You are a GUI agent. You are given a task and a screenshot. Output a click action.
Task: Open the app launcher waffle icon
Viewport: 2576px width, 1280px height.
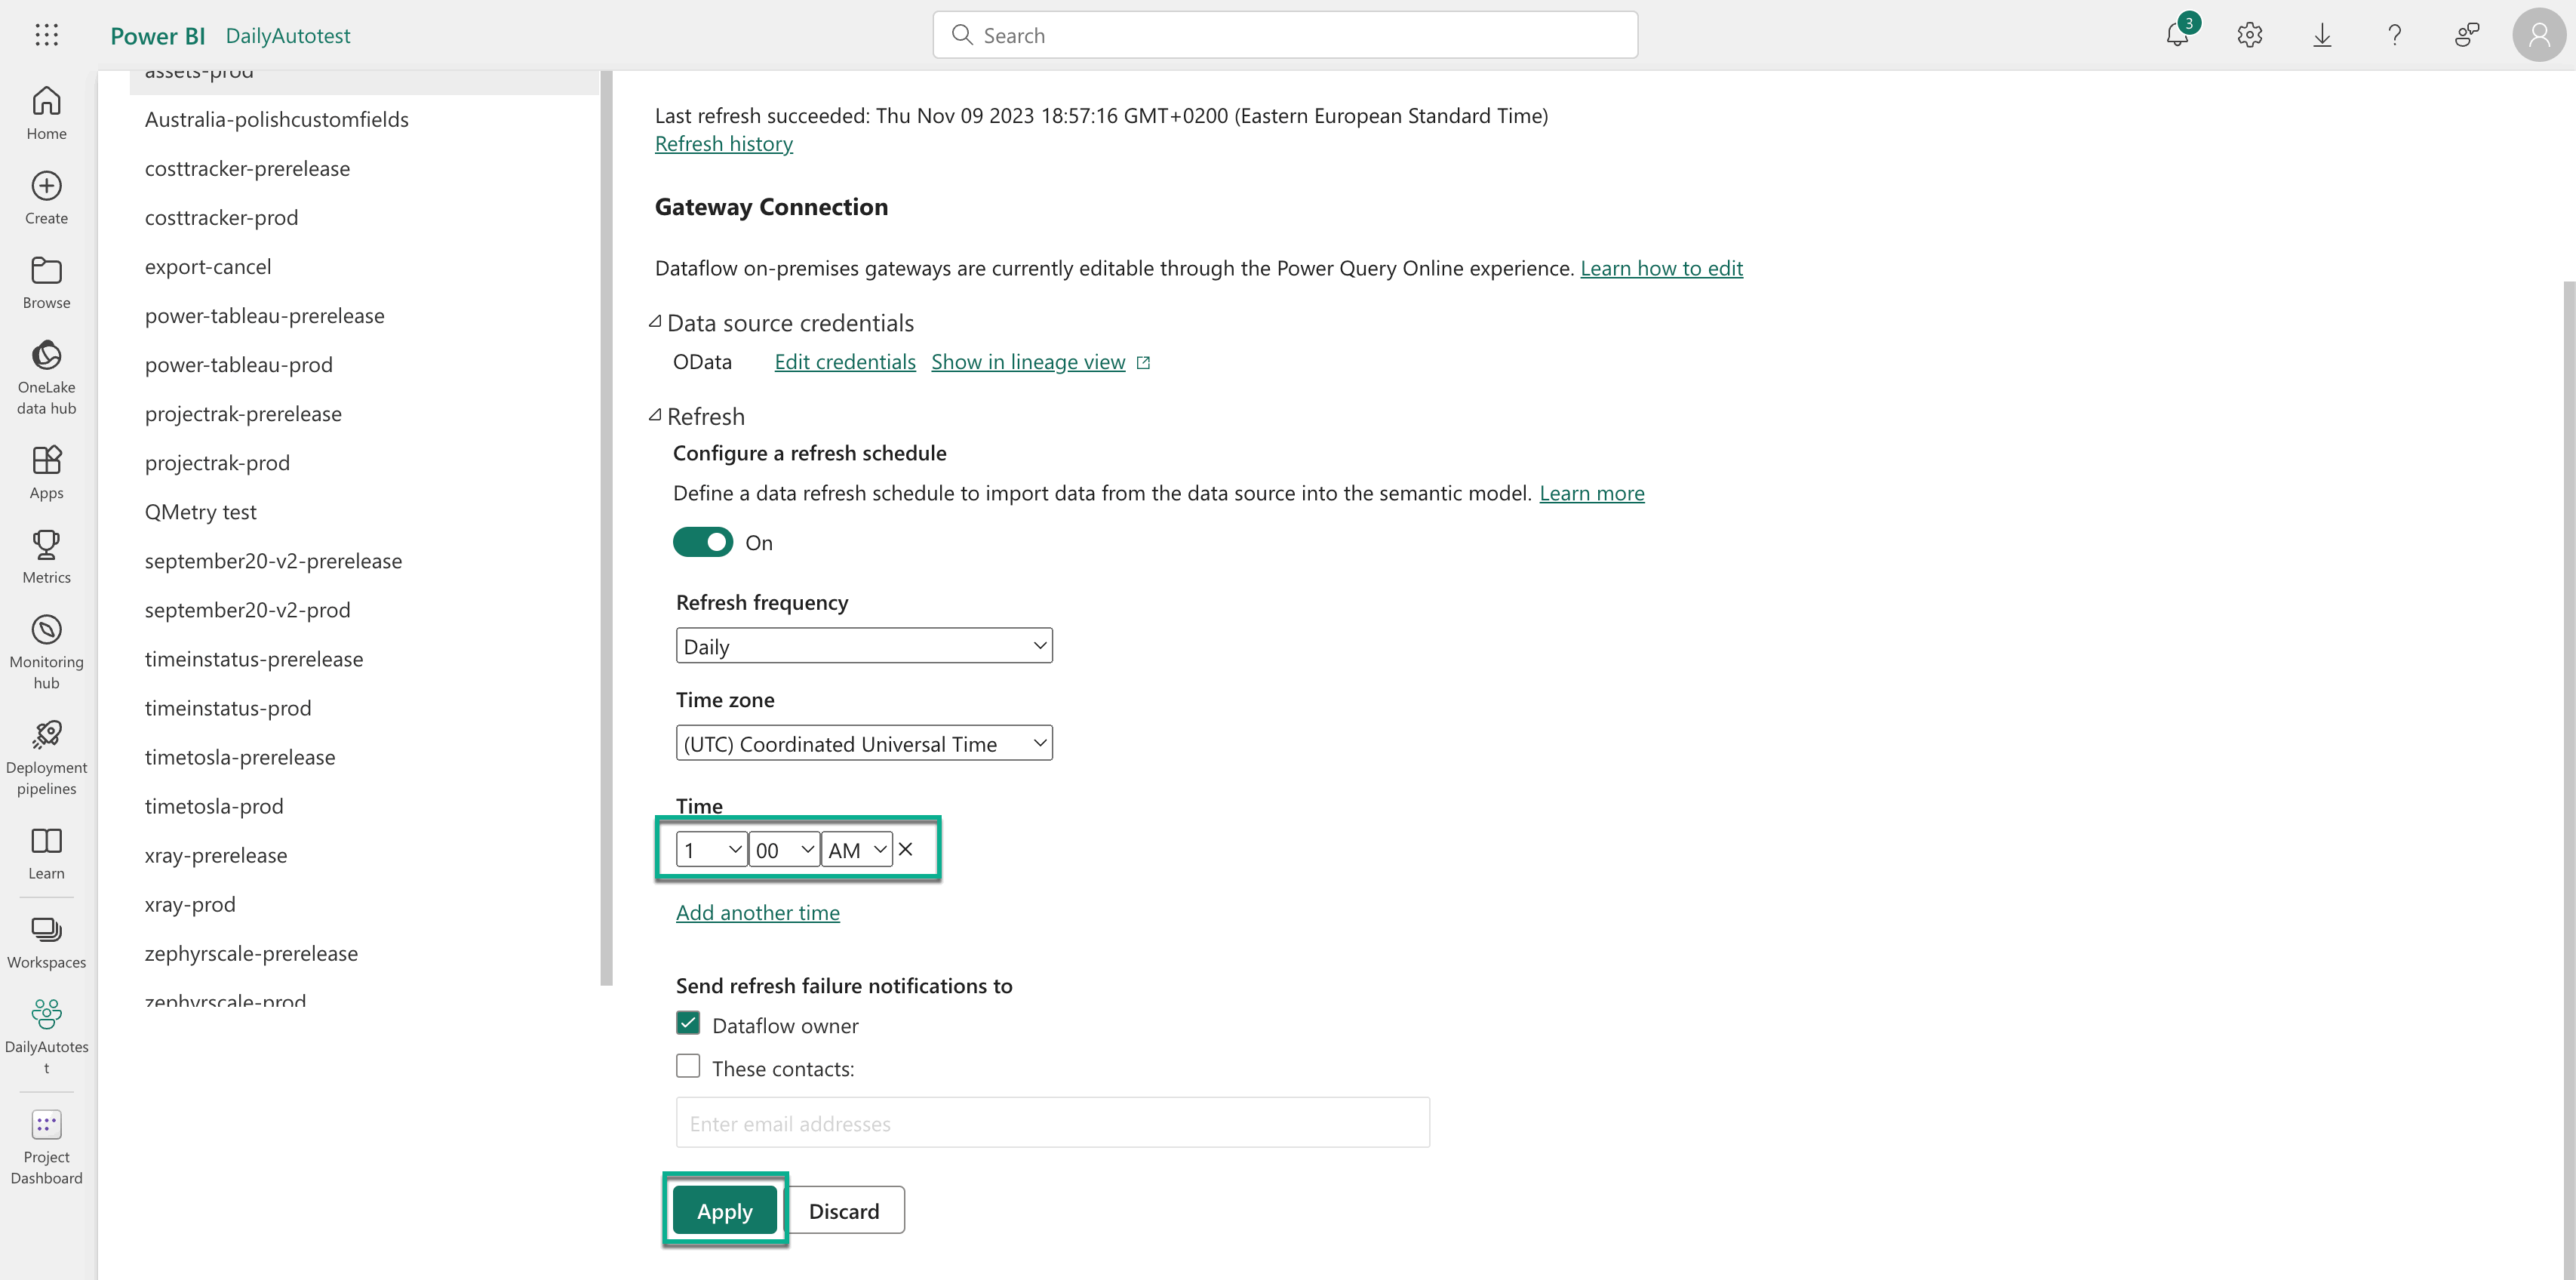click(46, 35)
